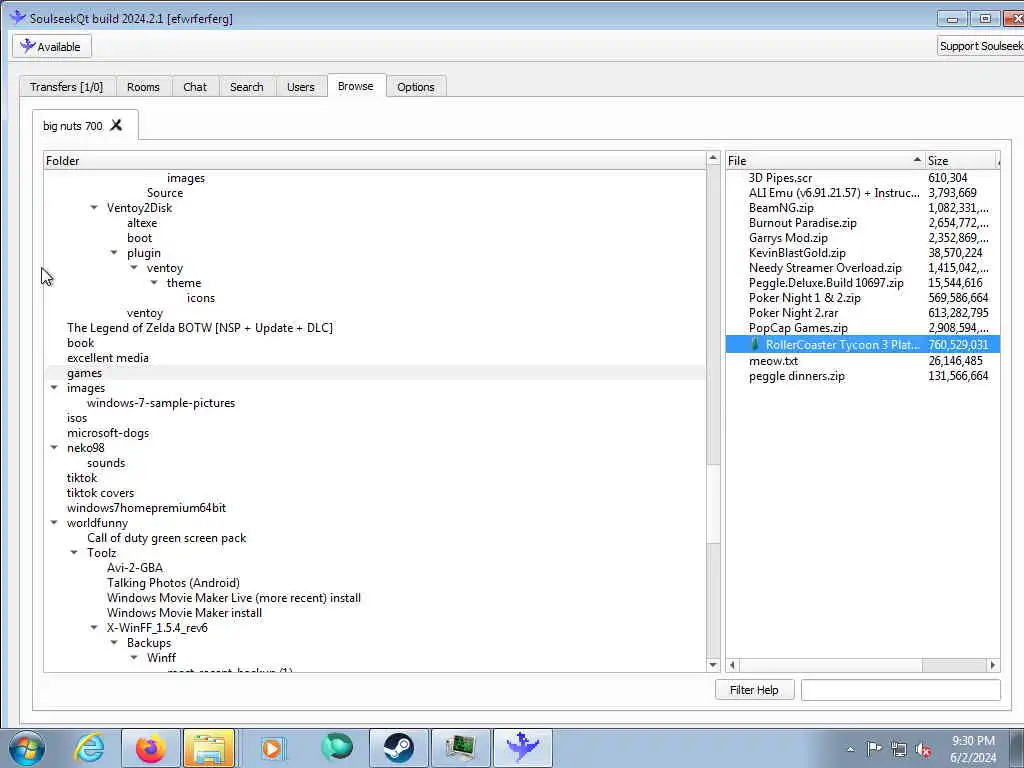The image size is (1024, 768).
Task: Select the excellent media folder
Action: pos(108,358)
